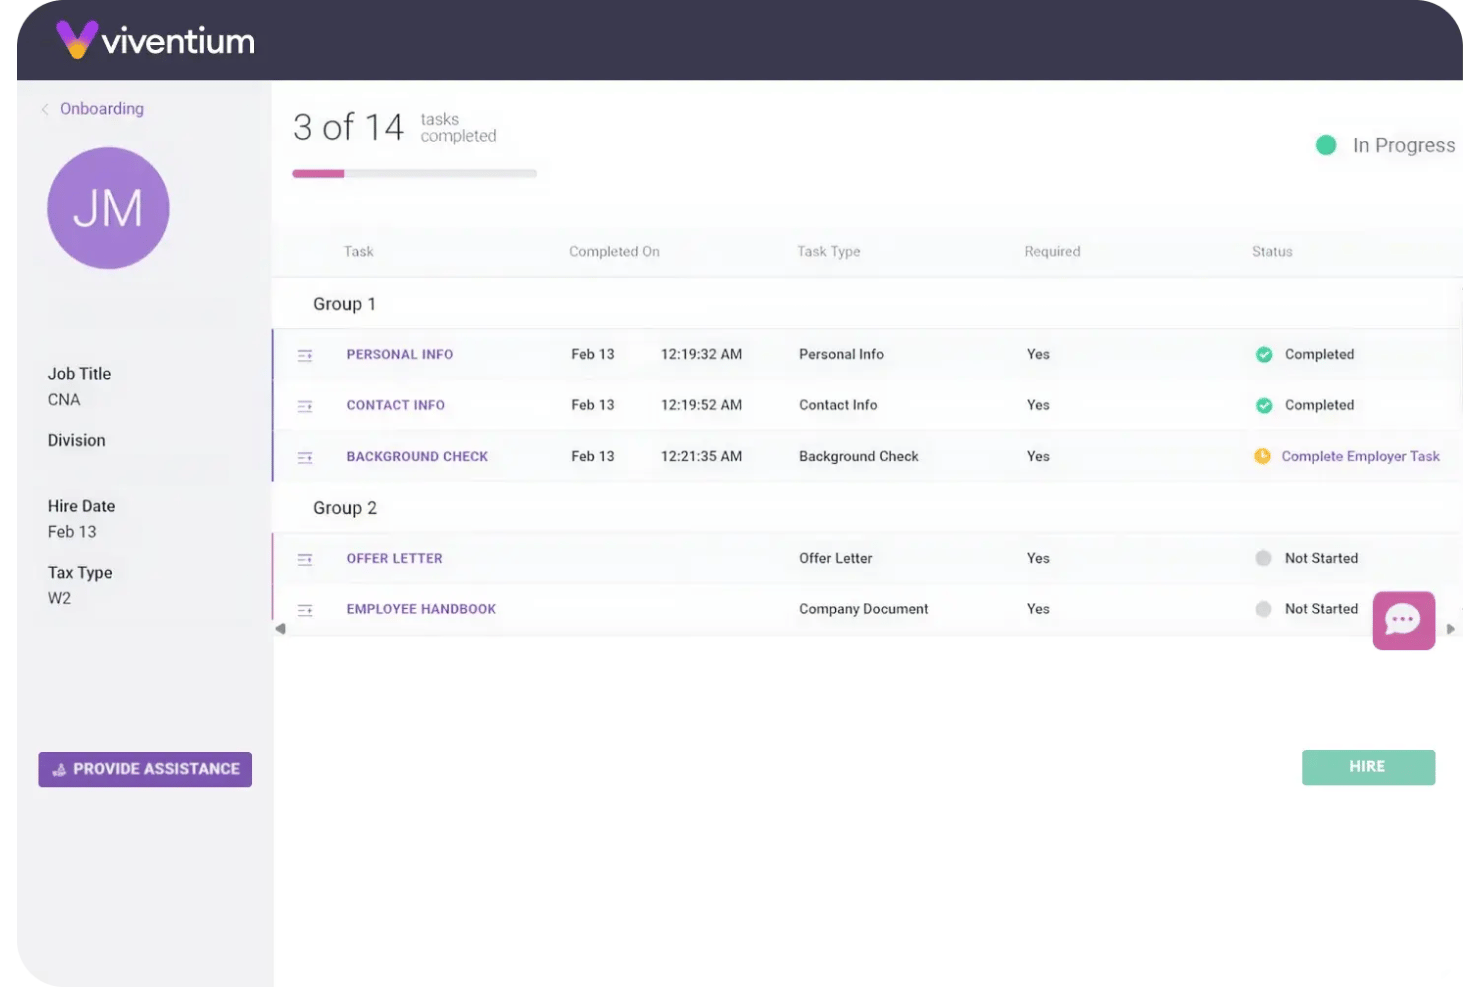Open the OFFER LETTER task

[394, 558]
